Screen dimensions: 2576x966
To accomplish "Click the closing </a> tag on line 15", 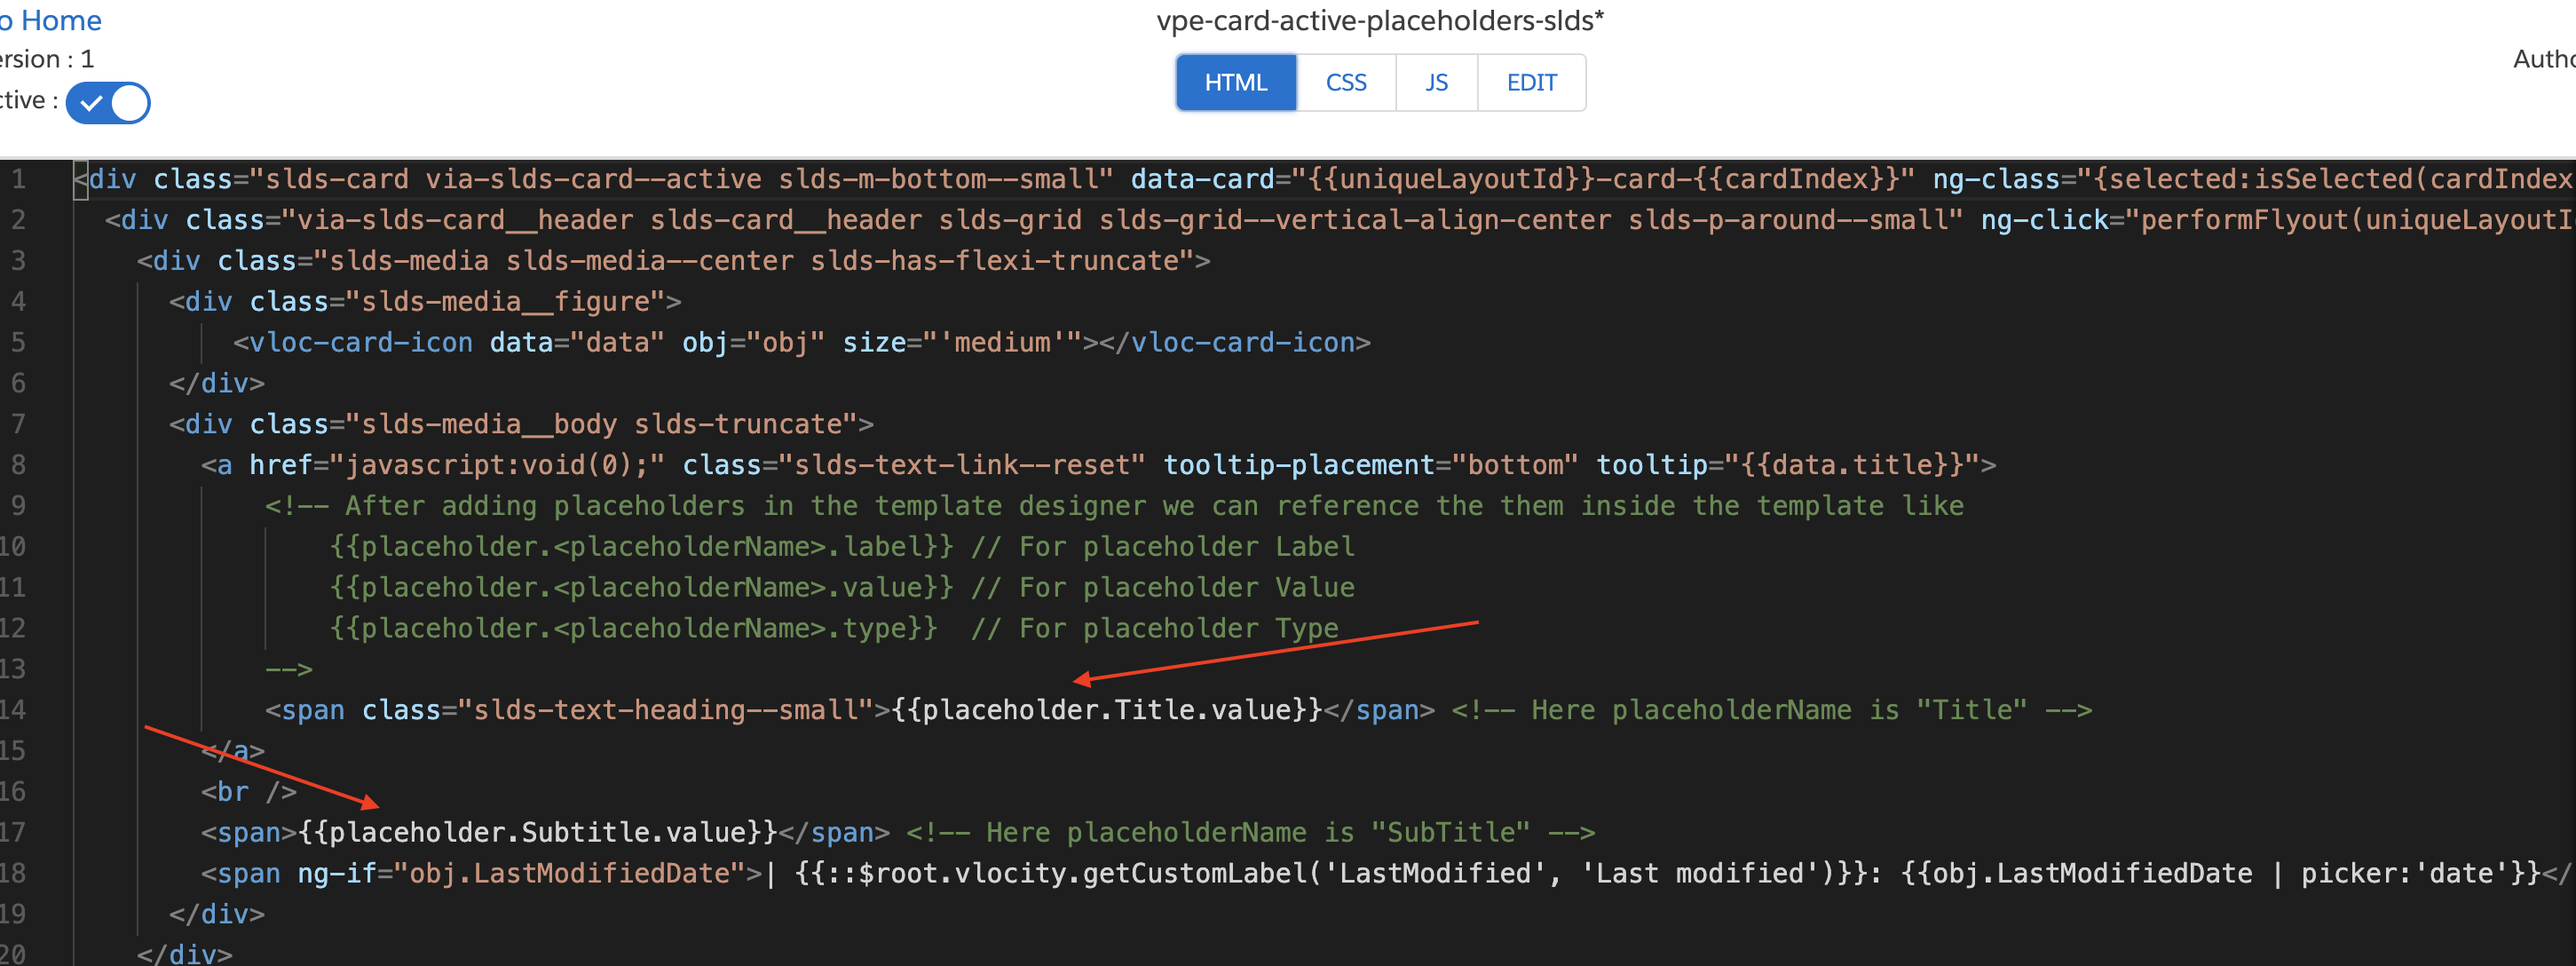I will (233, 751).
